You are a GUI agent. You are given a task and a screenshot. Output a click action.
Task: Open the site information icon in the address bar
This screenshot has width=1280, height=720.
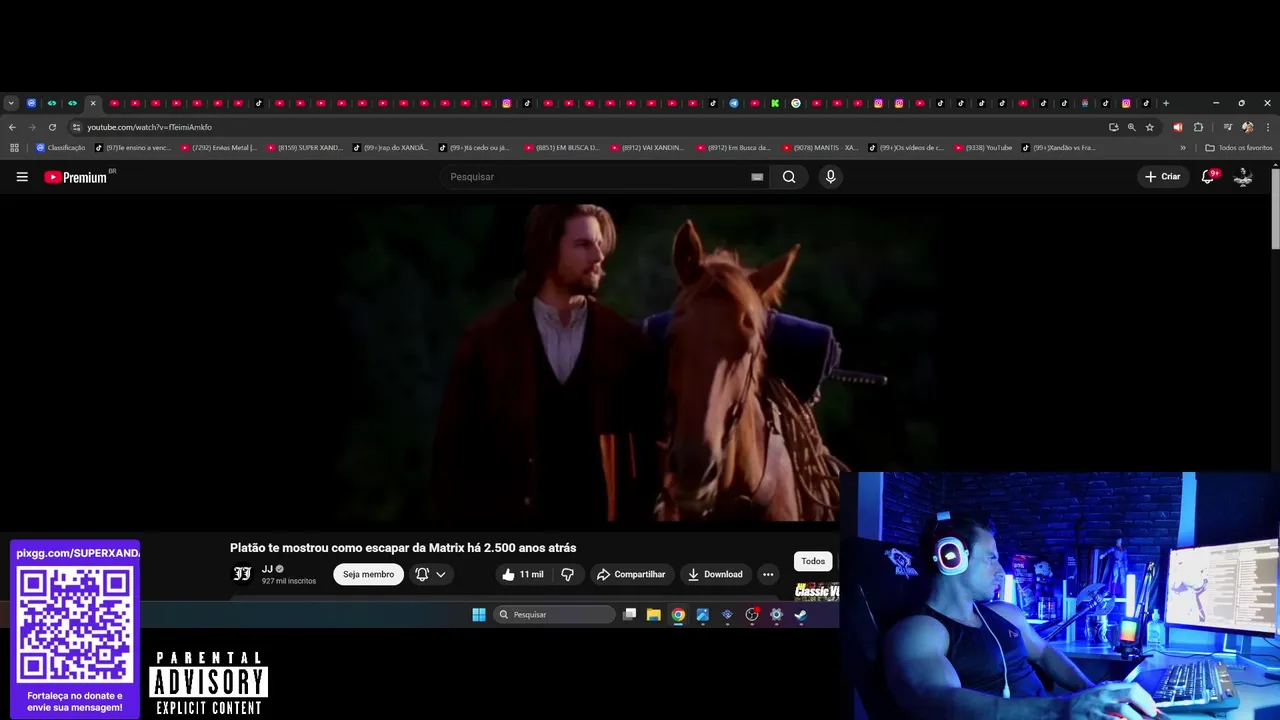76,127
